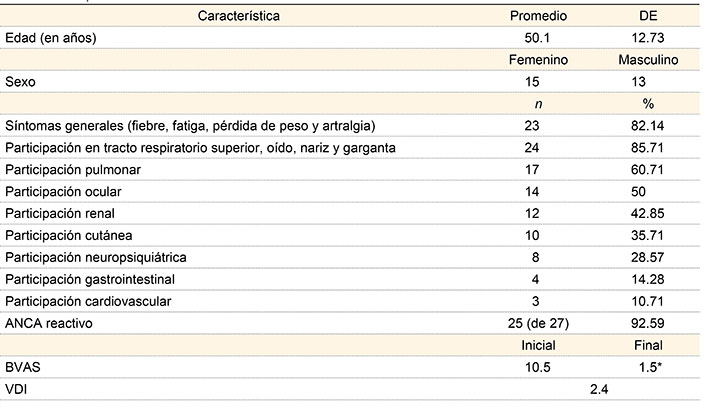Click the 'Femenino' subheader

pyautogui.click(x=538, y=60)
